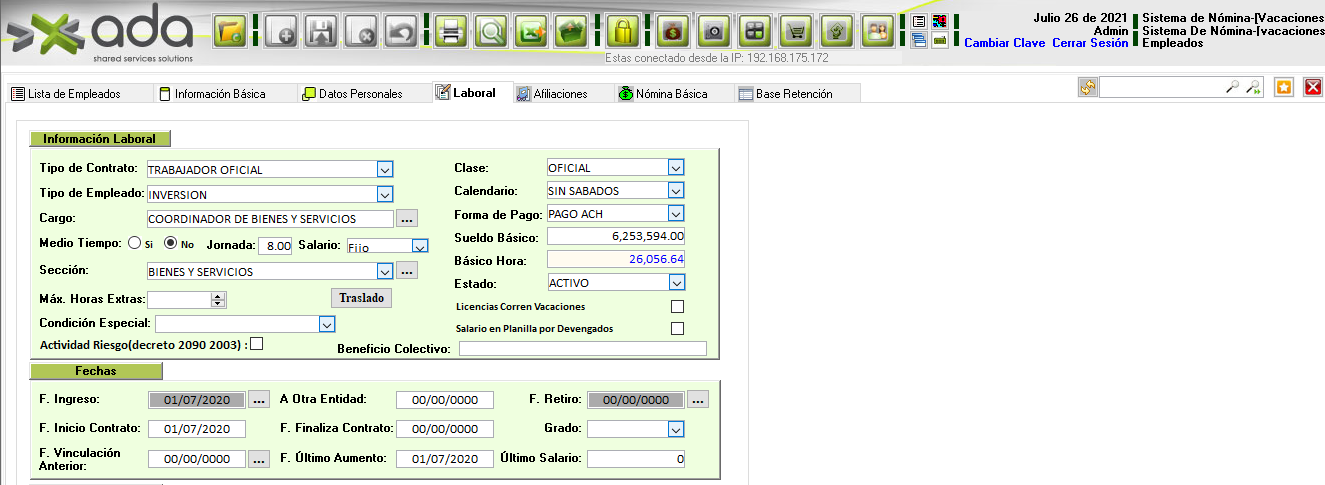Click the orange star favorites icon

click(x=1285, y=88)
